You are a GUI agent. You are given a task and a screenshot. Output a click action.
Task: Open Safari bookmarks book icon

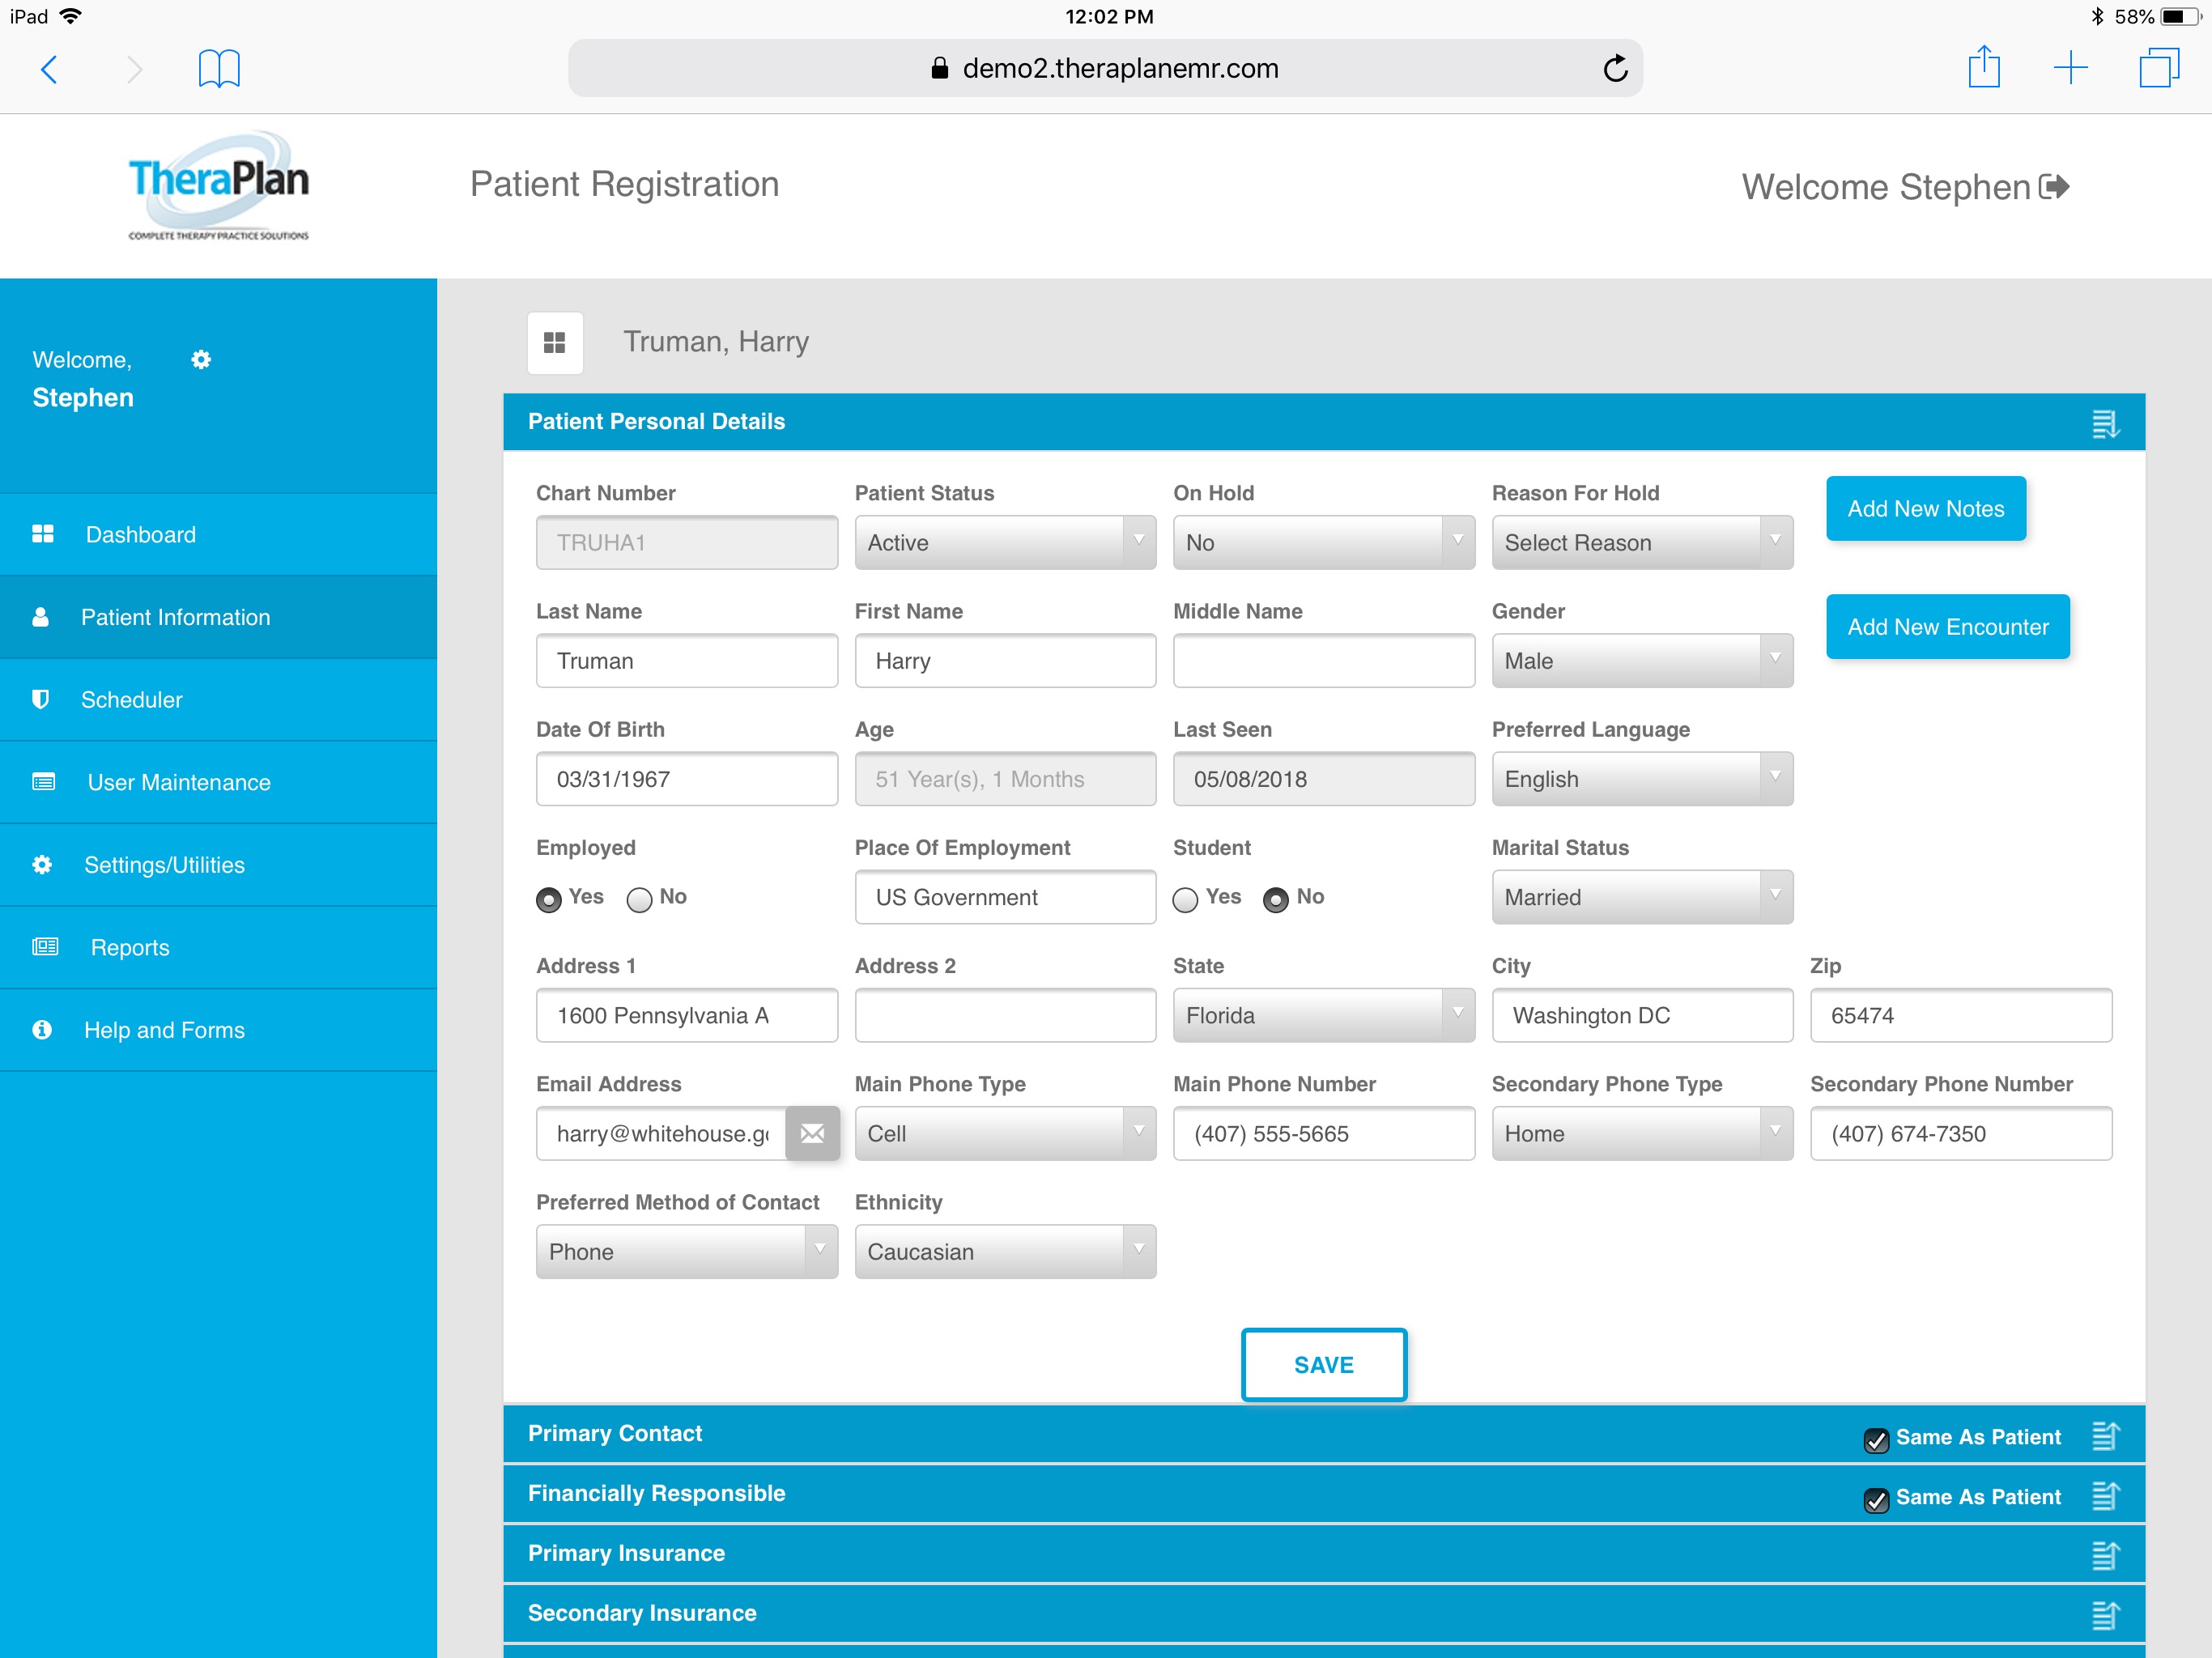click(x=219, y=68)
